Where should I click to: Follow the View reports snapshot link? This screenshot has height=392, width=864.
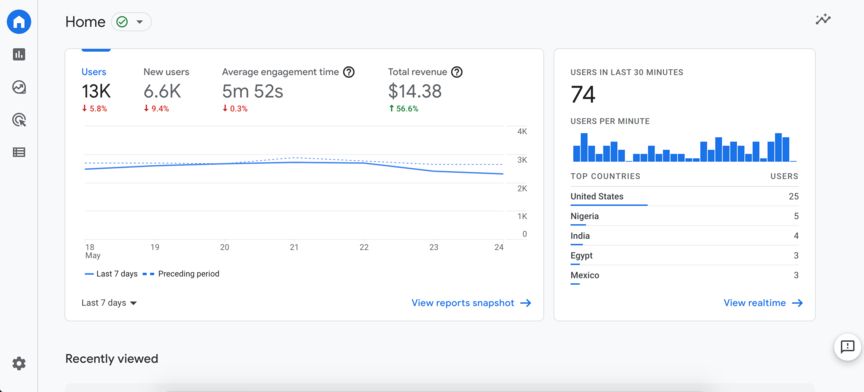(x=471, y=303)
